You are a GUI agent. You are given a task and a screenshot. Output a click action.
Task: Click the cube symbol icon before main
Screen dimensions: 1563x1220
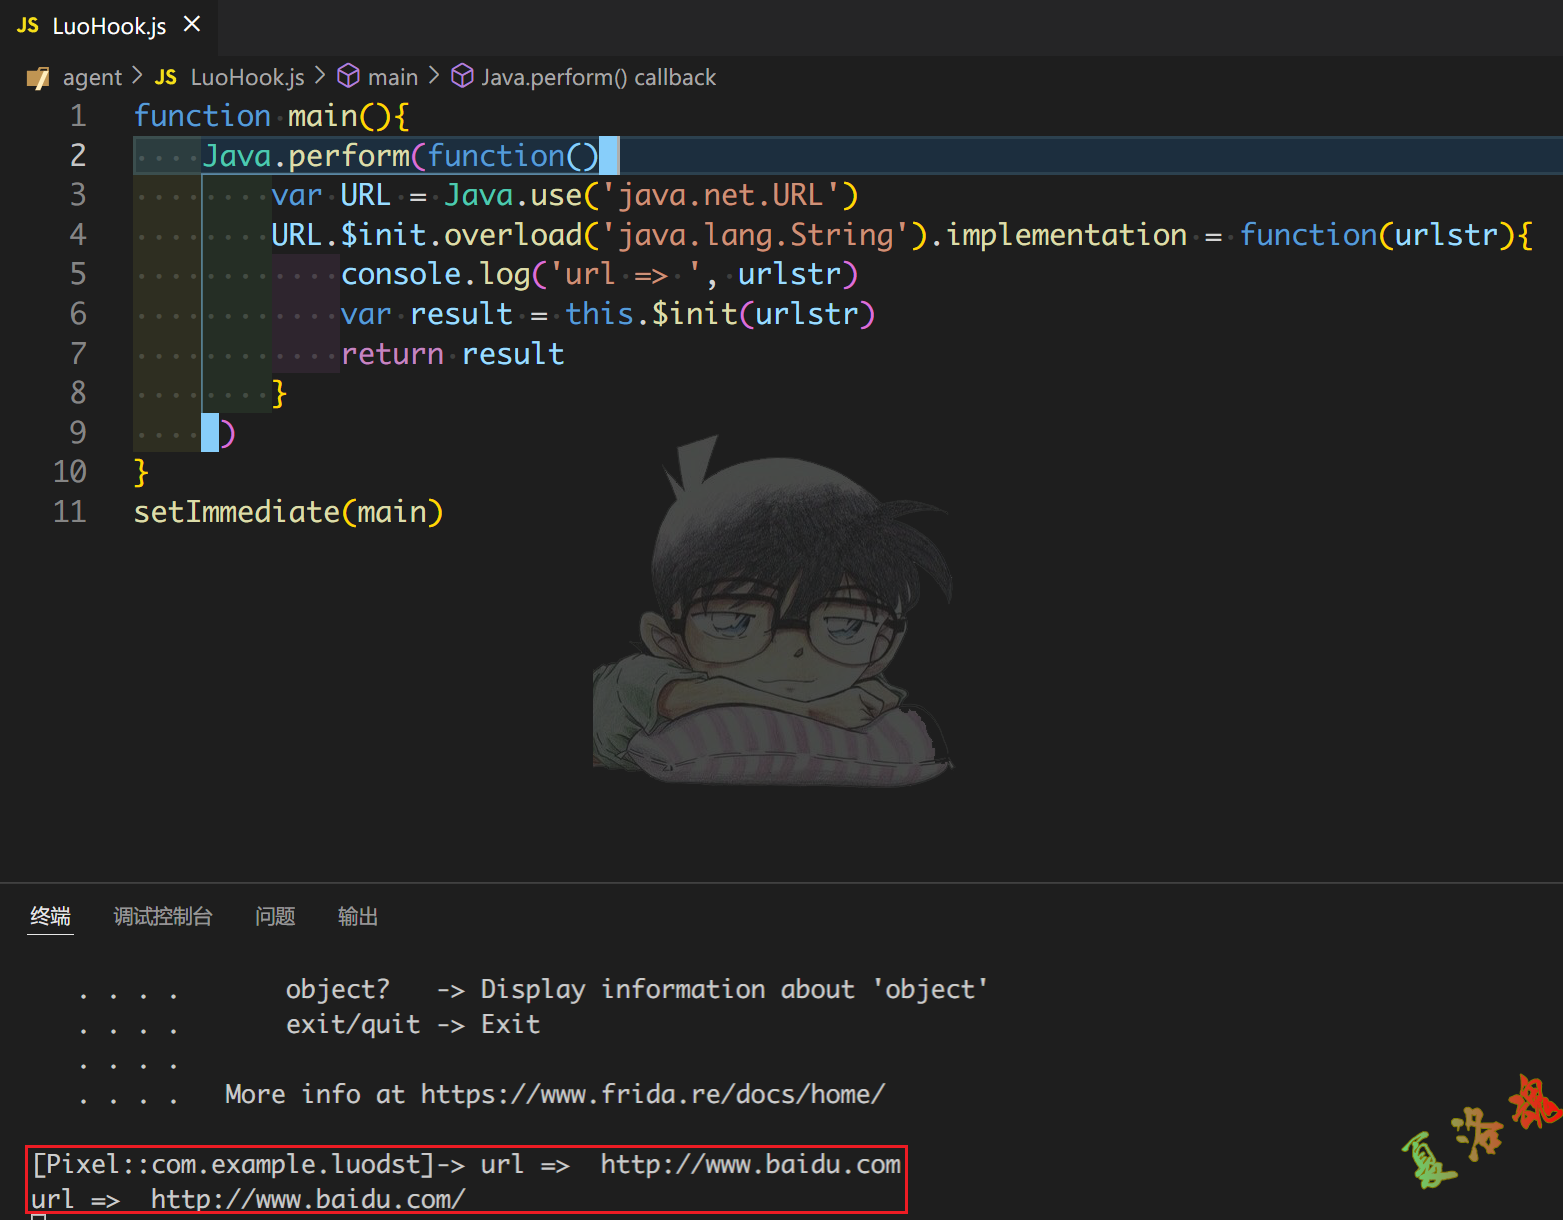(x=348, y=76)
